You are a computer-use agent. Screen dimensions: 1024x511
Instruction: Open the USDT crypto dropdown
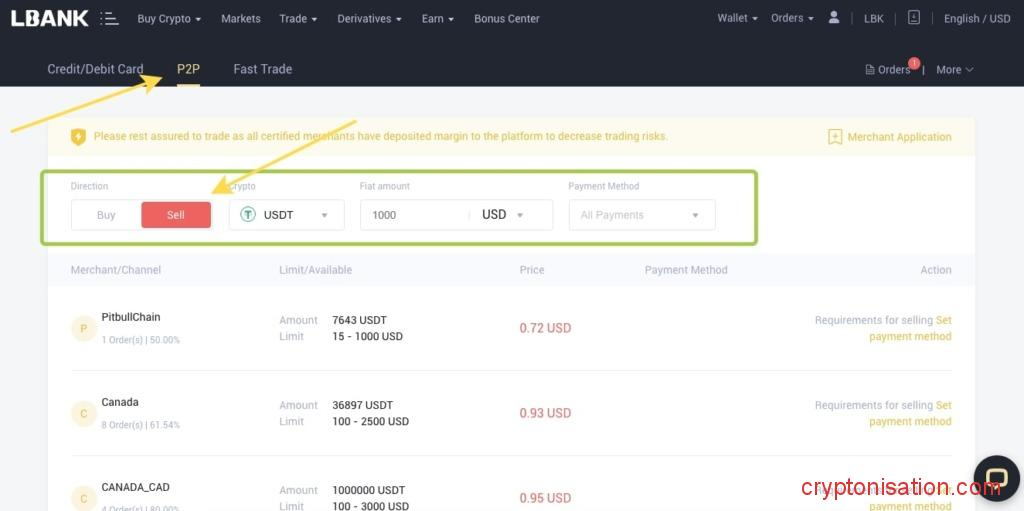pyautogui.click(x=286, y=215)
